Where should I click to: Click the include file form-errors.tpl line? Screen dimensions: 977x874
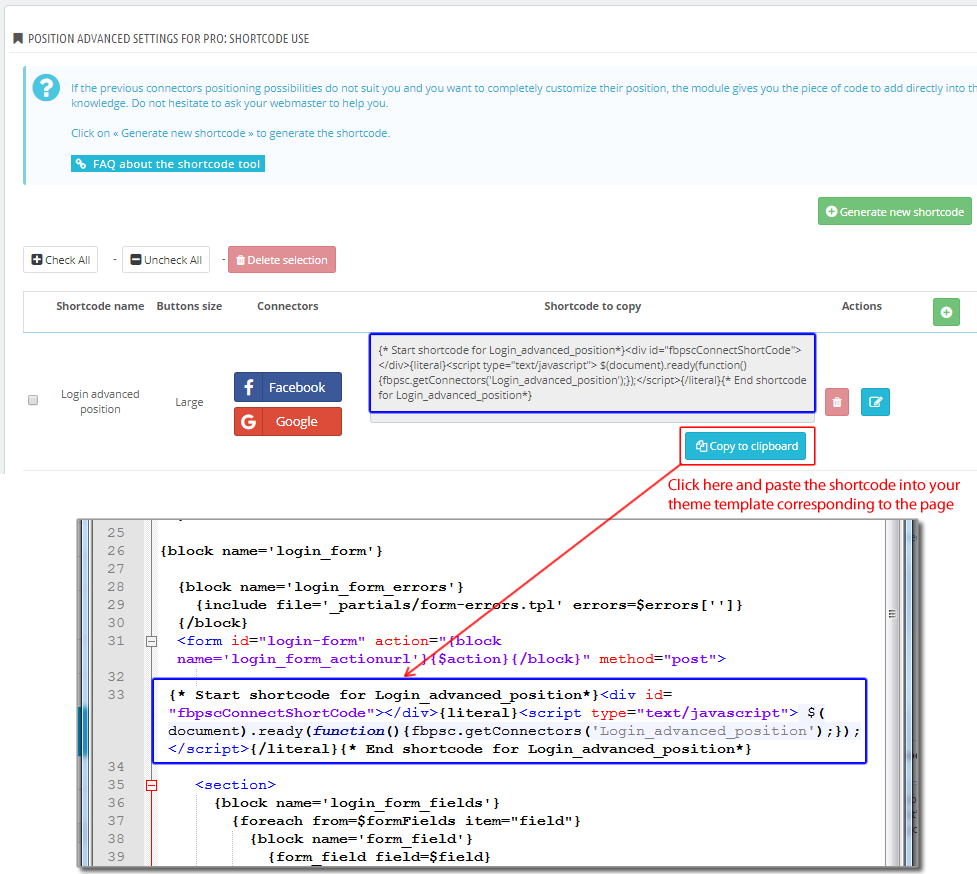469,605
